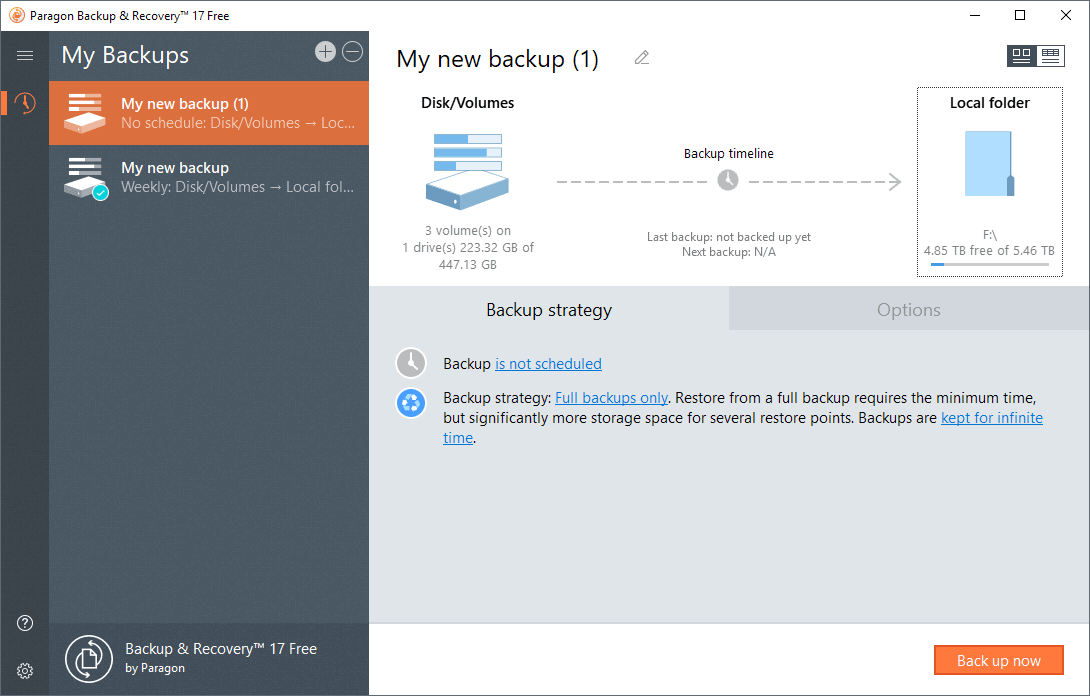Open the Backup strategy tab
Viewport: 1090px width, 696px height.
coord(549,309)
